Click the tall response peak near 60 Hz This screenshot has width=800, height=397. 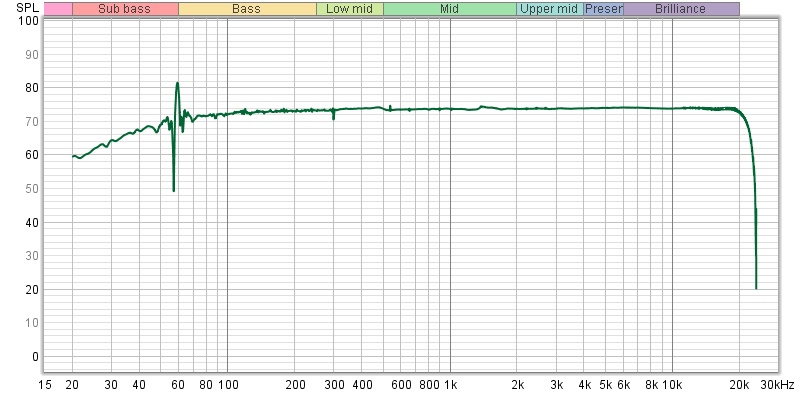(x=177, y=83)
